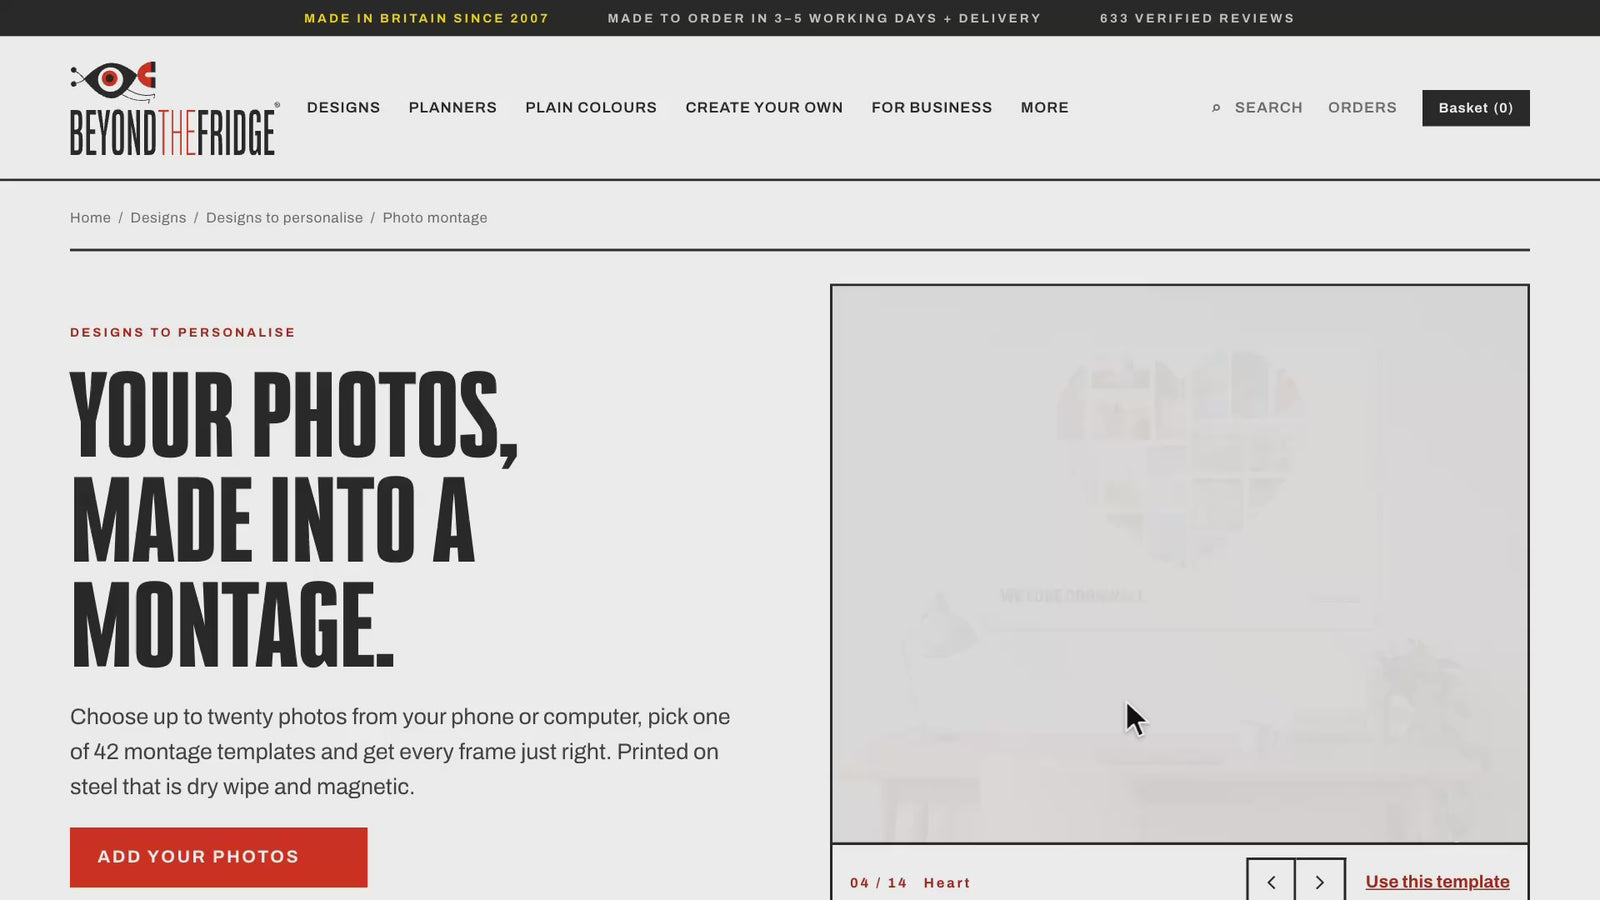The image size is (1600, 900).
Task: Open the Planners menu
Action: (x=452, y=108)
